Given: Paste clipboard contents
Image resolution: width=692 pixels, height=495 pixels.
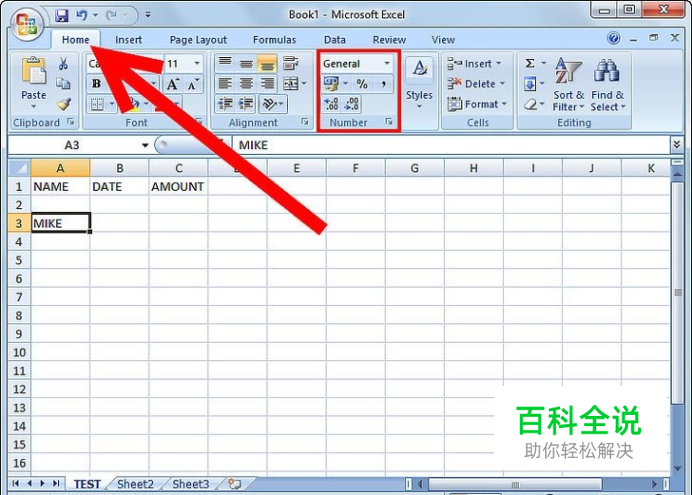Looking at the screenshot, I should tap(34, 82).
